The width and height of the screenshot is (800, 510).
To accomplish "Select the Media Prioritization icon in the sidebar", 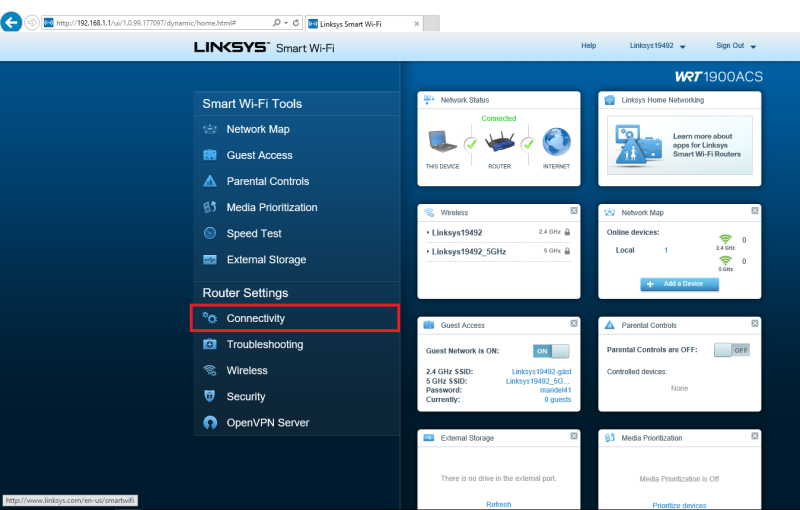I will [x=210, y=207].
